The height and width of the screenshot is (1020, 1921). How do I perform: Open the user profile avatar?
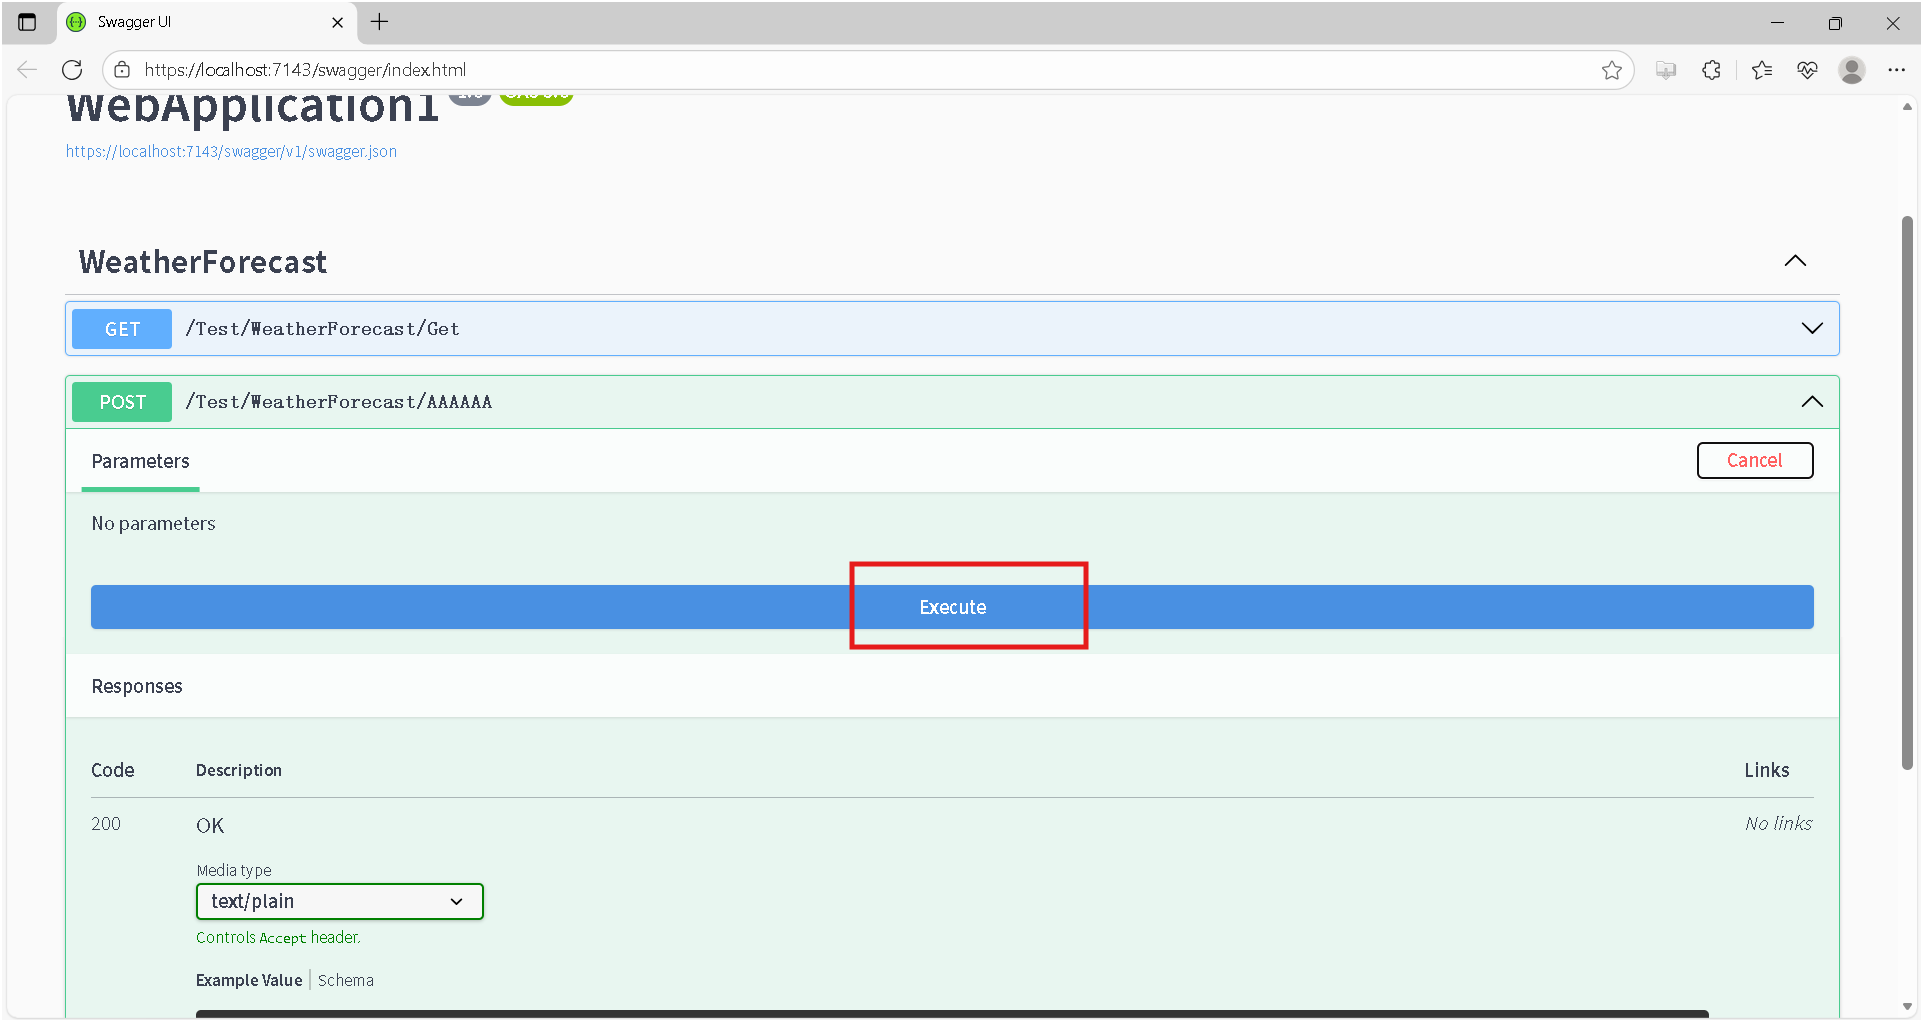tap(1852, 70)
